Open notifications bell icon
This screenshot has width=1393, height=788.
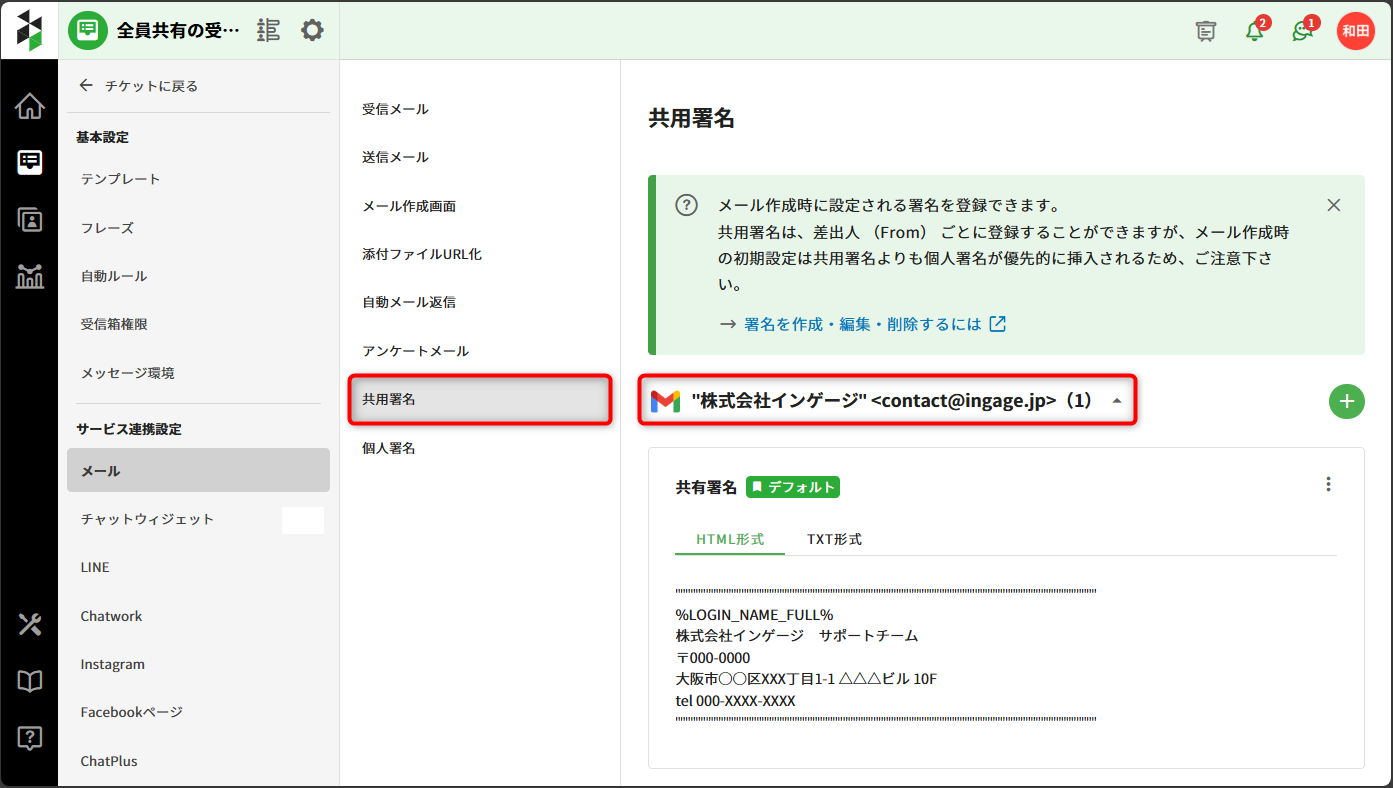click(x=1254, y=31)
